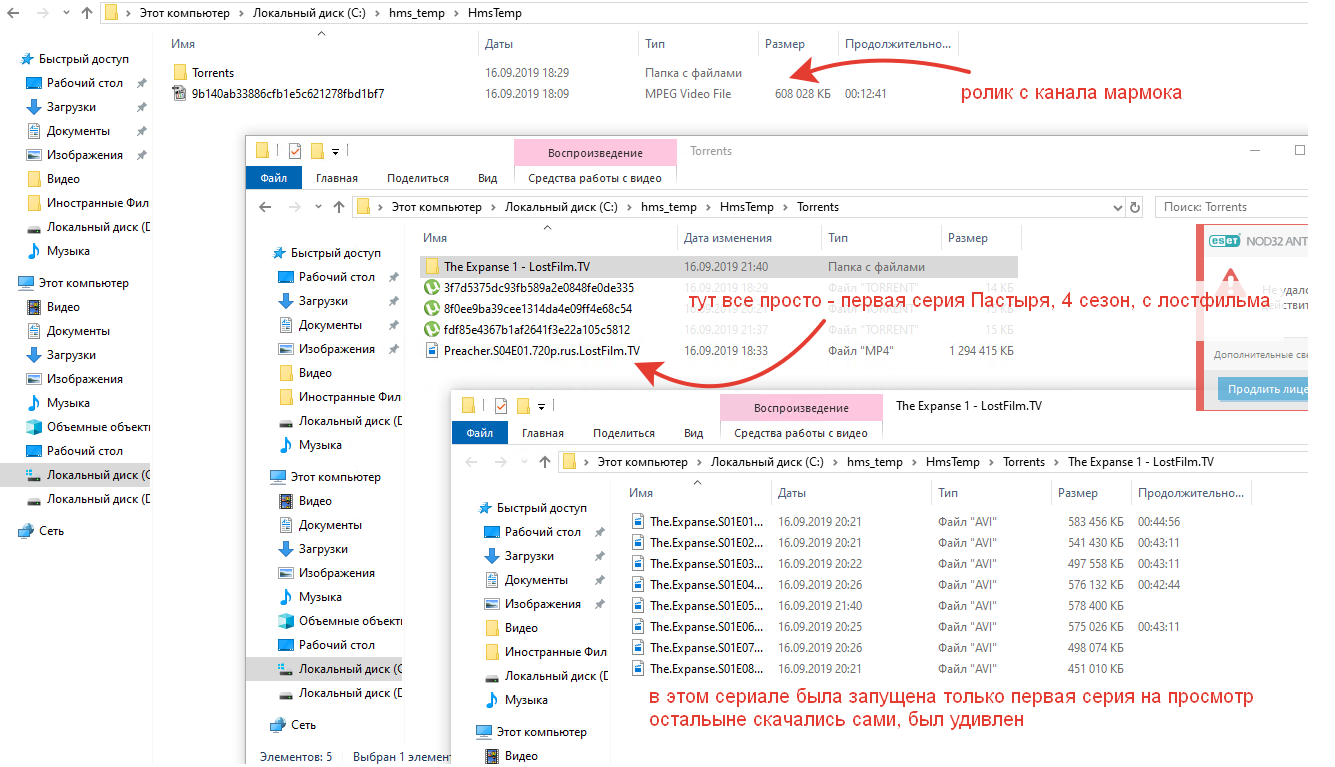This screenshot has width=1335, height=767.
Task: Click refresh button beside Torrents address bar
Action: (x=1135, y=208)
